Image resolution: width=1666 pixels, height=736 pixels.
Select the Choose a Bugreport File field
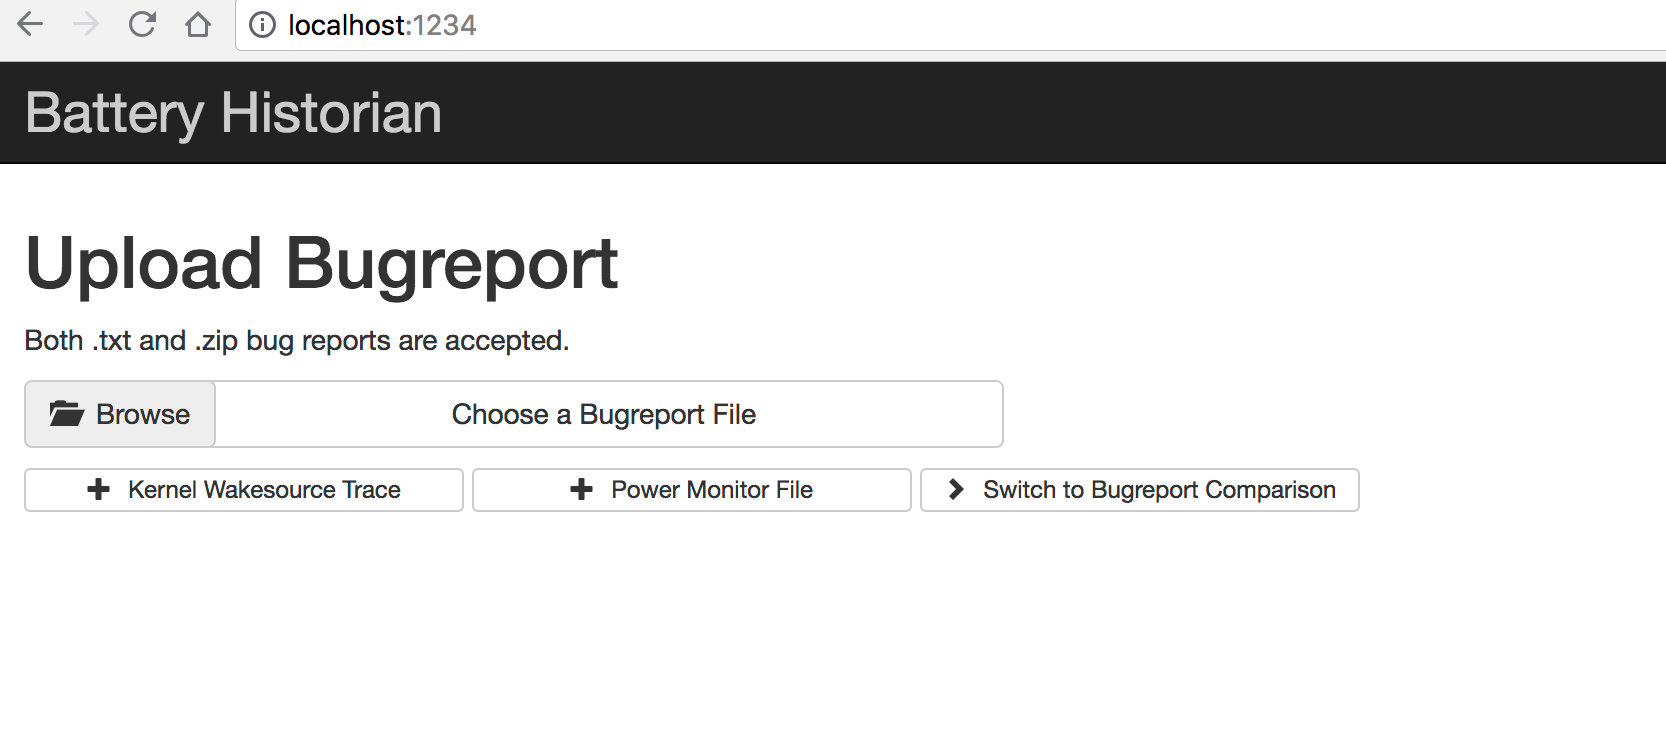point(609,414)
